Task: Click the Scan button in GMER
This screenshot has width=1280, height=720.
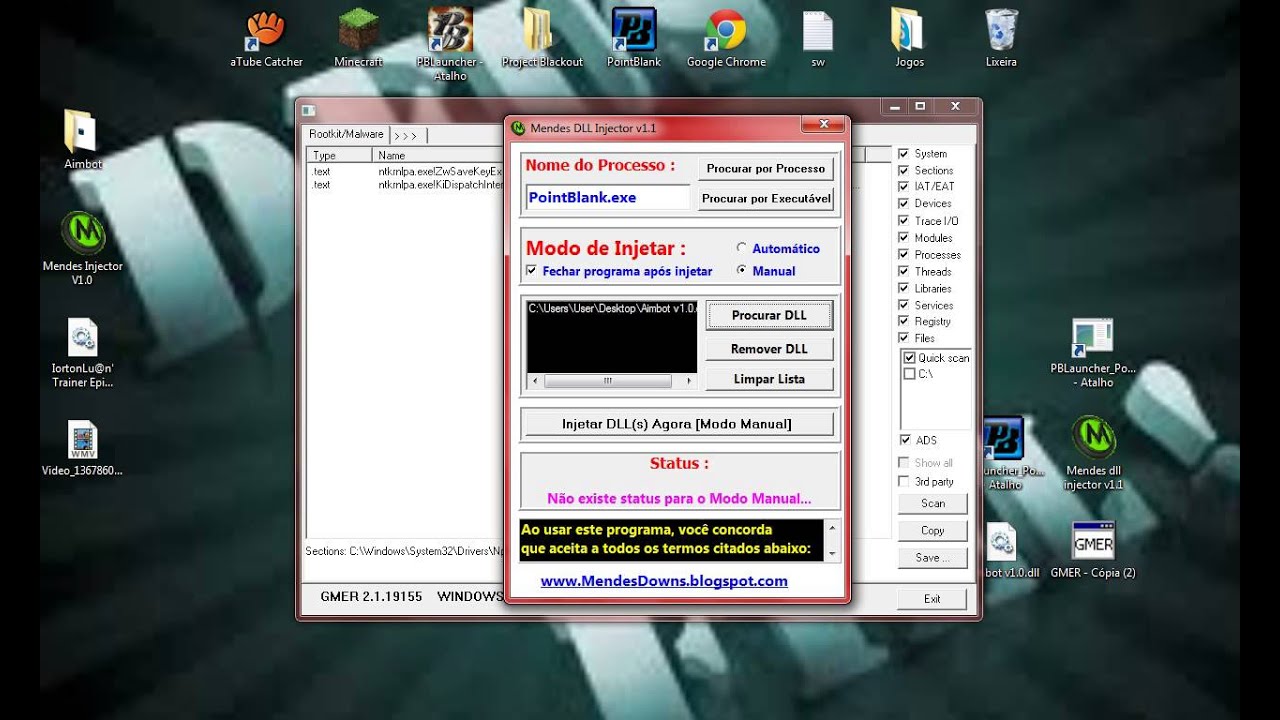Action: 932,504
